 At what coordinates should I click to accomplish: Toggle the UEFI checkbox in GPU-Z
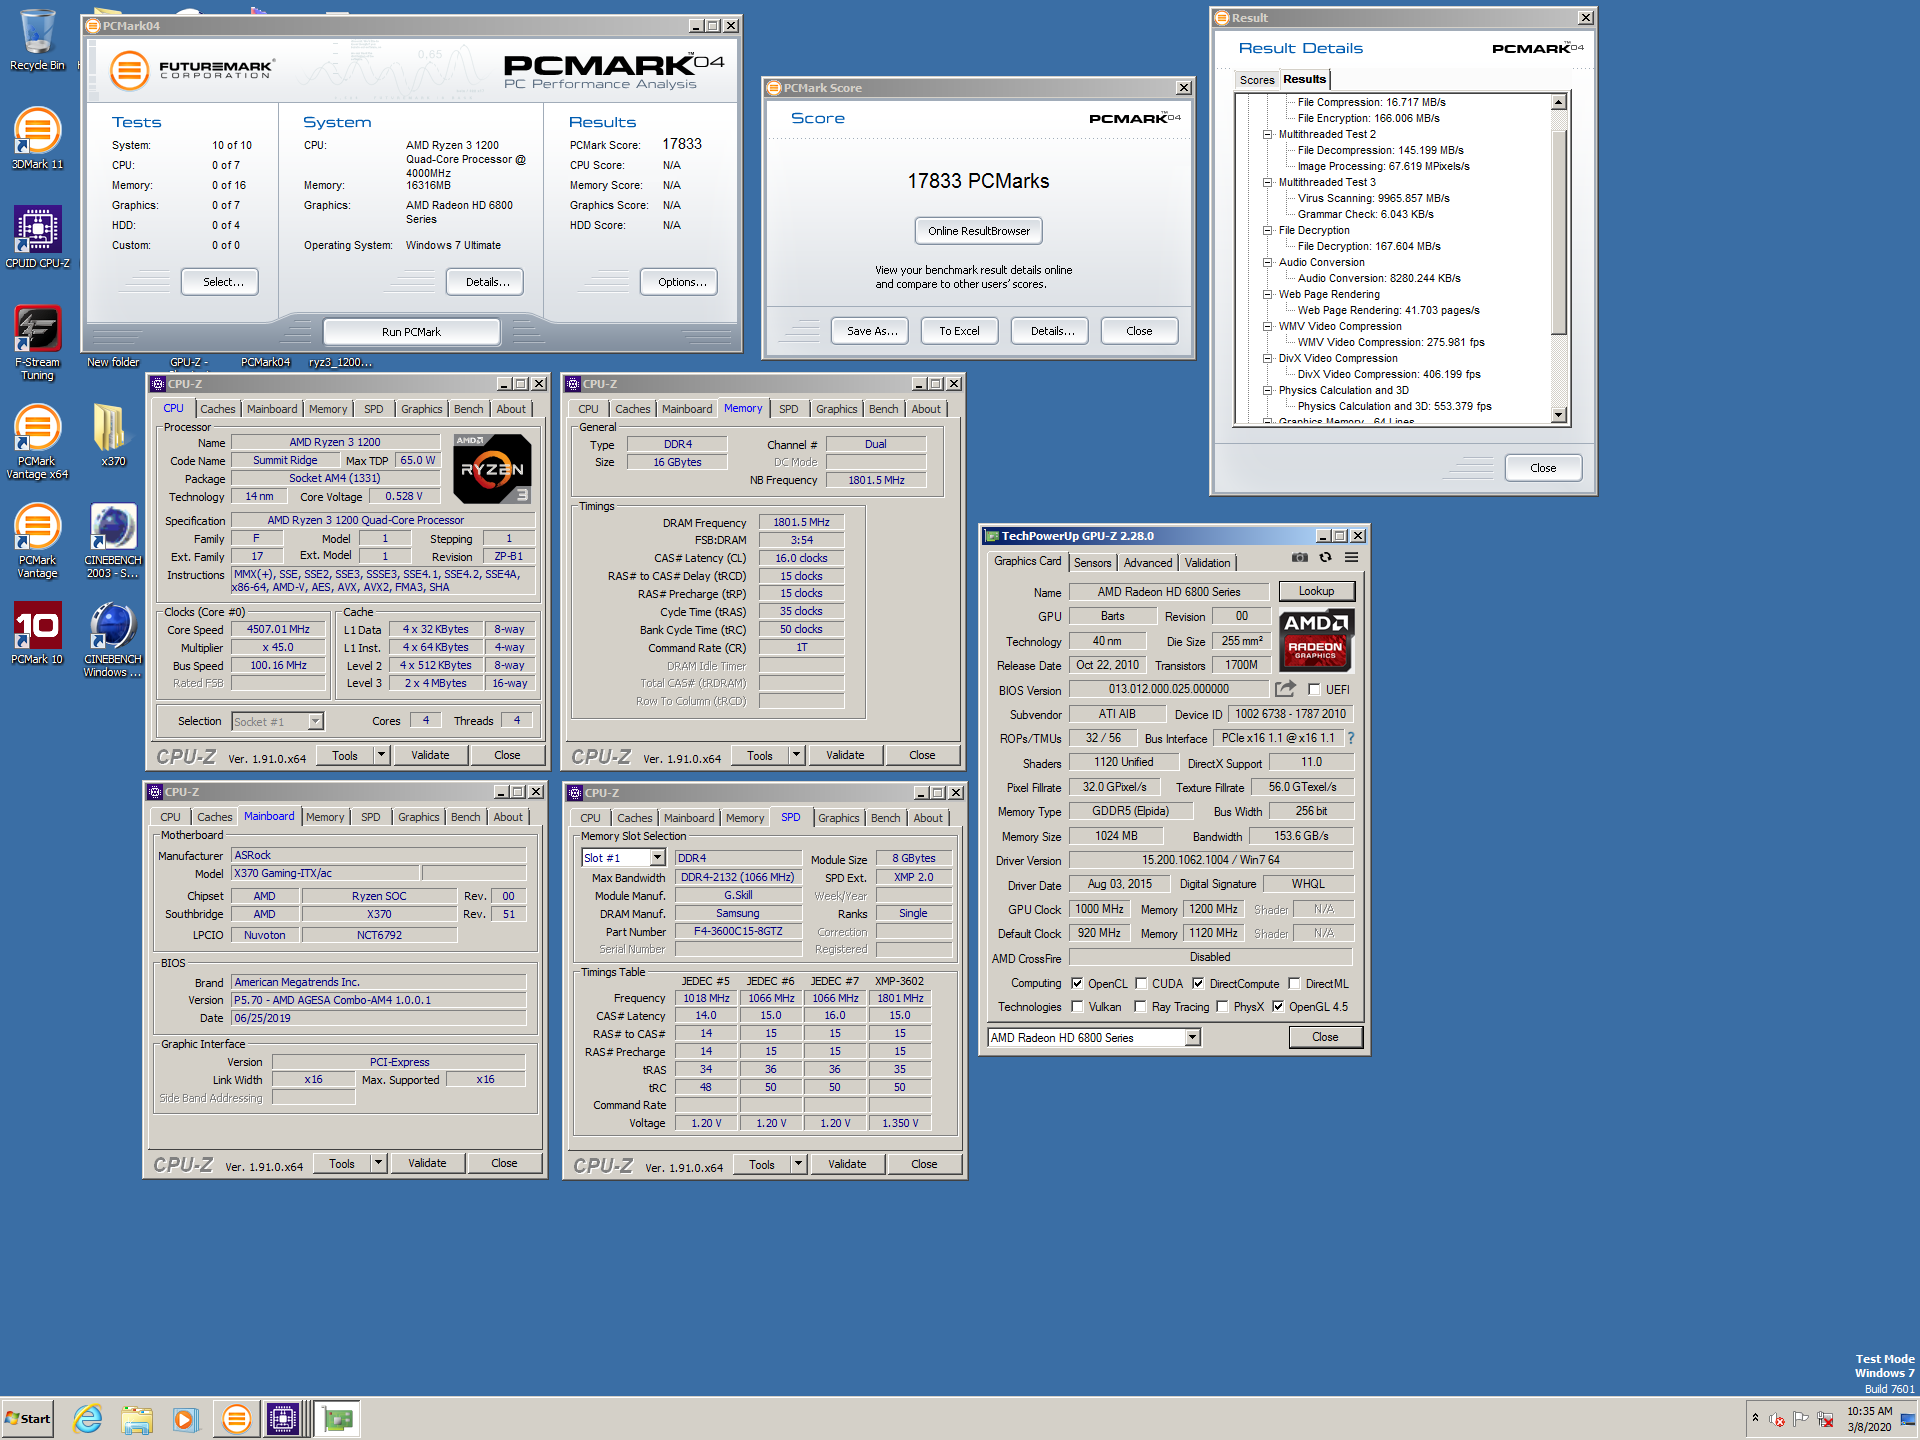(x=1314, y=689)
